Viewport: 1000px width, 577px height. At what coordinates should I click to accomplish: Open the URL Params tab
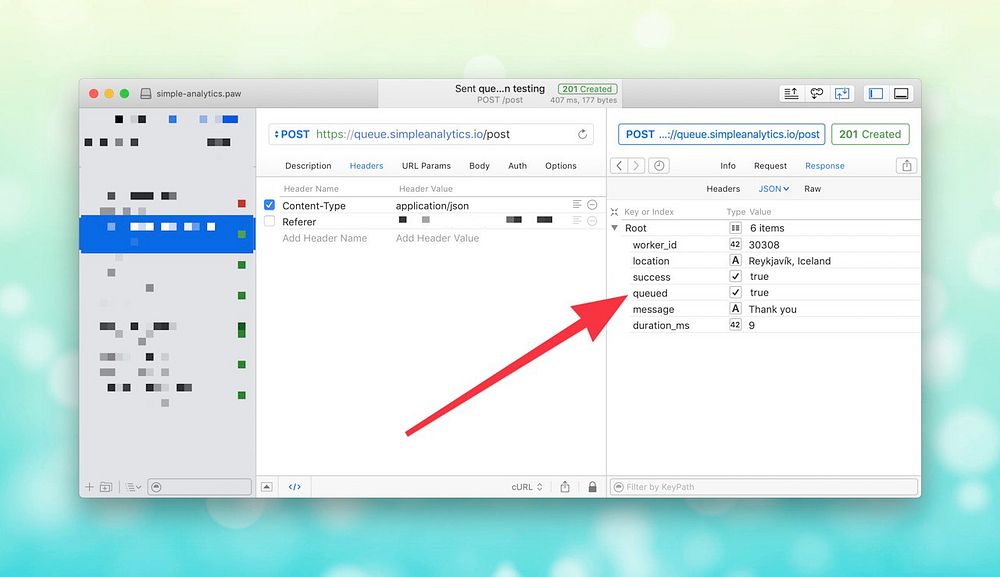click(426, 166)
